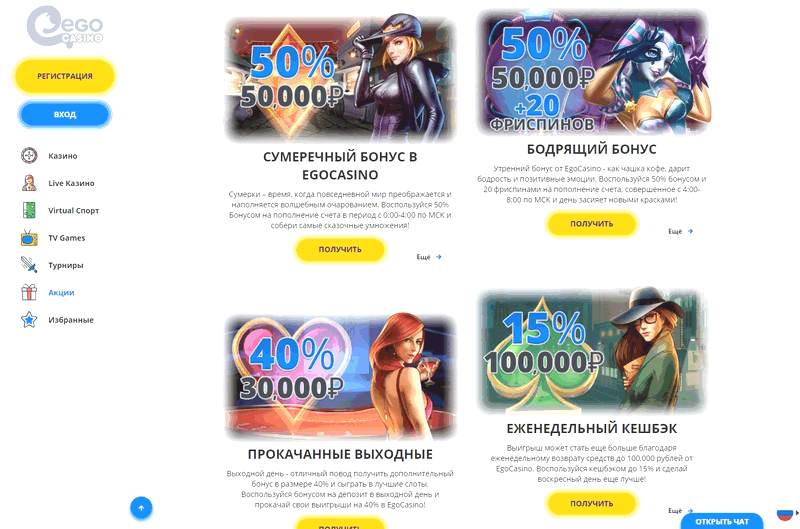Expand Ещё under Сумеречный бонус

(429, 257)
